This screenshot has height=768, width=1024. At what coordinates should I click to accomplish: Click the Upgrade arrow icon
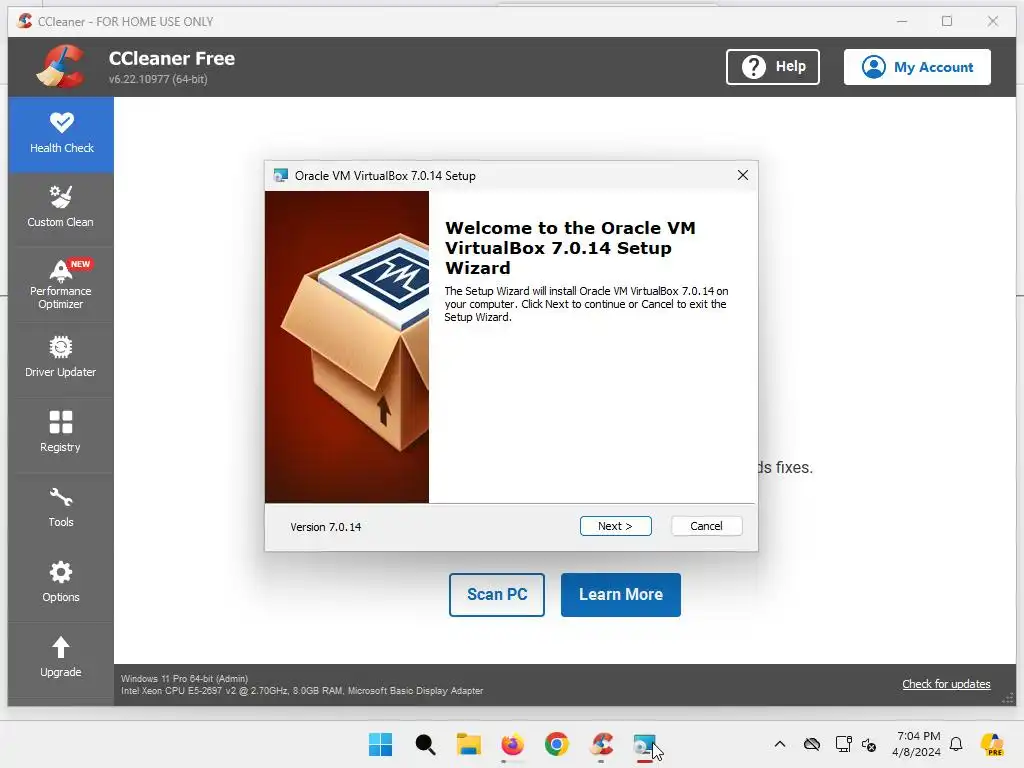(61, 647)
